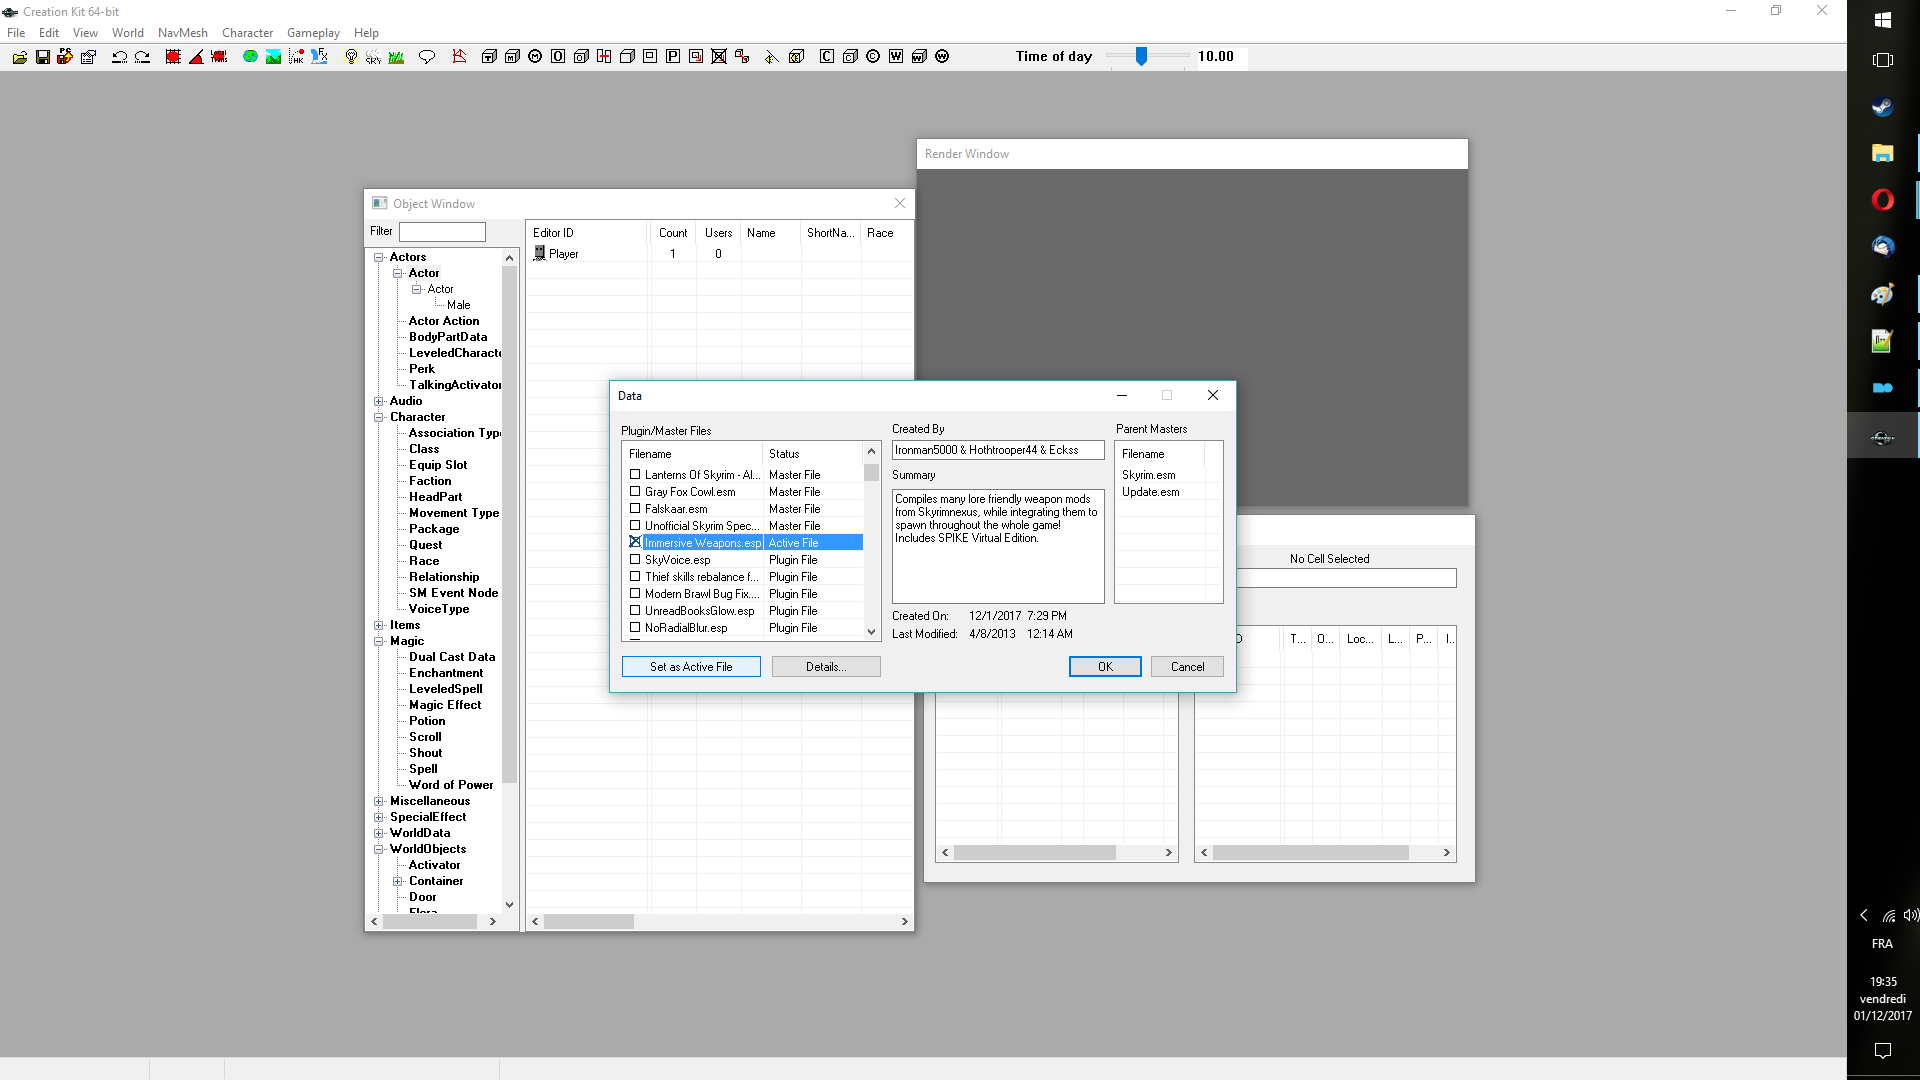Screen dimensions: 1920x1080
Task: Click the crossed-out box toolbar icon
Action: click(x=719, y=57)
